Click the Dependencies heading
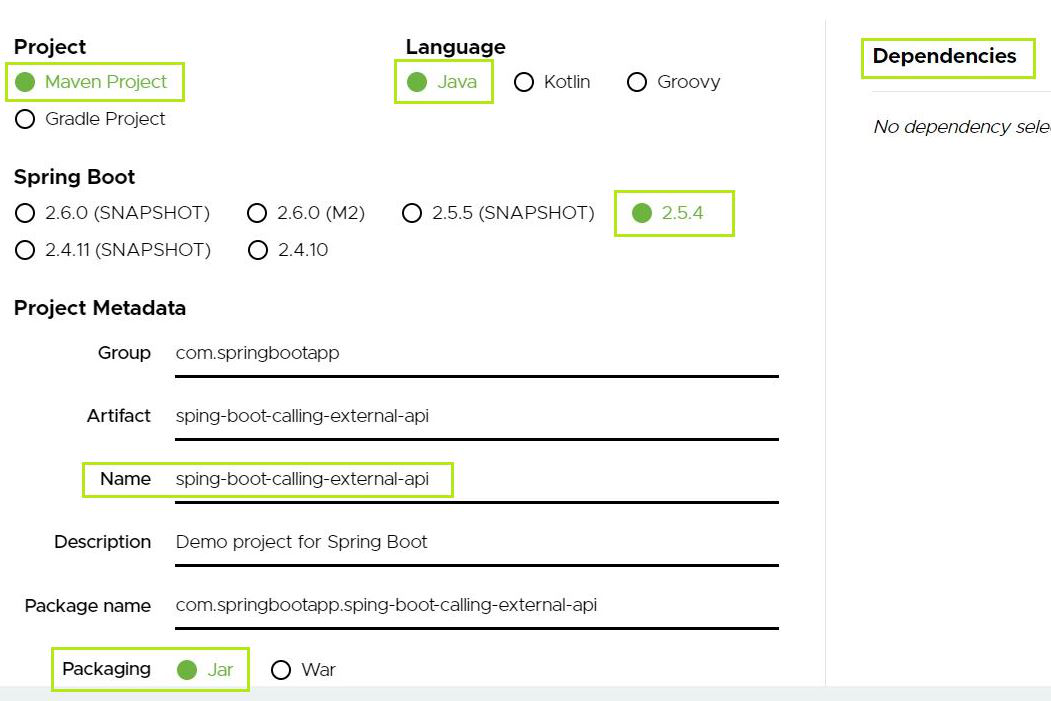This screenshot has width=1051, height=701. click(x=944, y=57)
